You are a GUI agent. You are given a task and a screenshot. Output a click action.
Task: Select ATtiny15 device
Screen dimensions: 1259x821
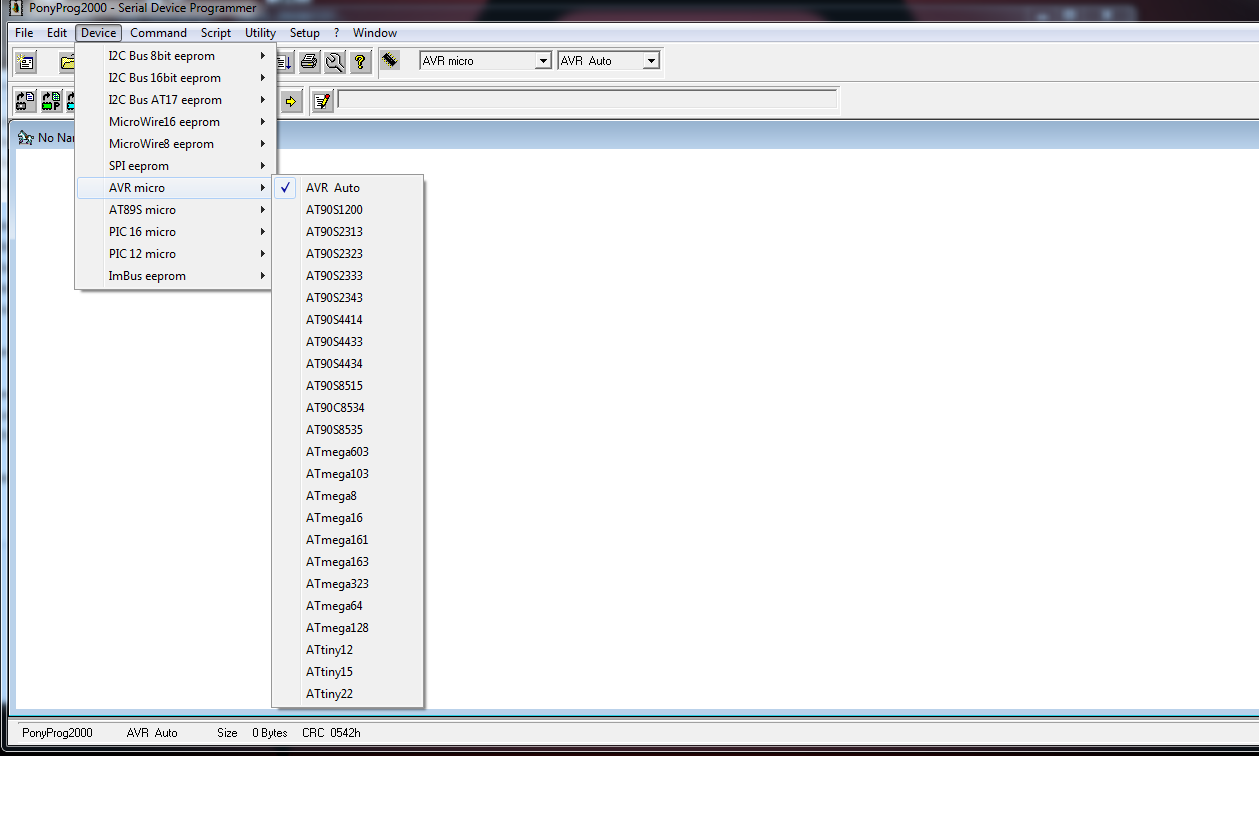click(x=348, y=672)
